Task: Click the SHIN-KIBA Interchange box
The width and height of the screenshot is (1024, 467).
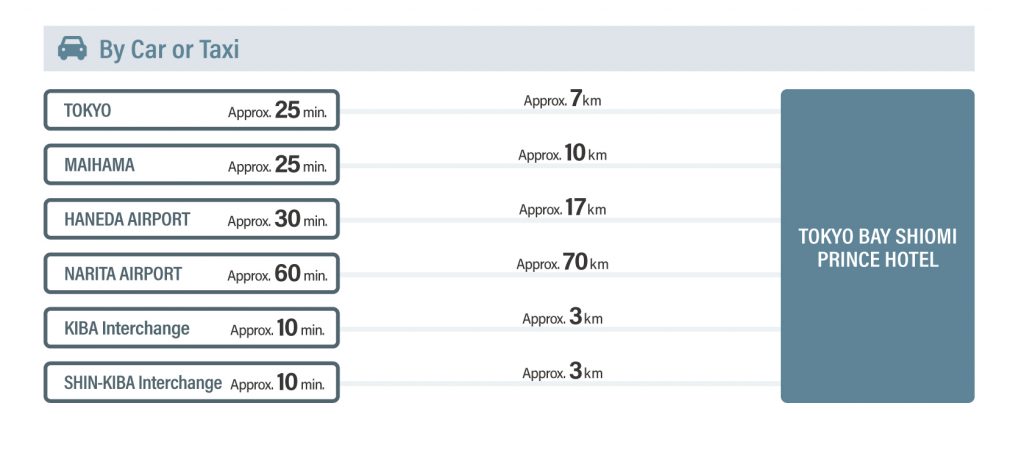Action: pyautogui.click(x=191, y=382)
